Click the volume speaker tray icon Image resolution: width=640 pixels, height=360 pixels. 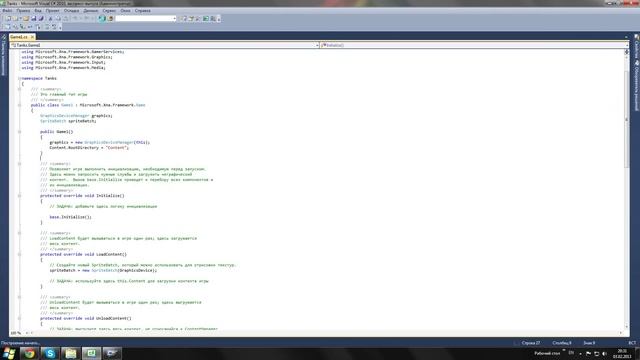pyautogui.click(x=604, y=353)
